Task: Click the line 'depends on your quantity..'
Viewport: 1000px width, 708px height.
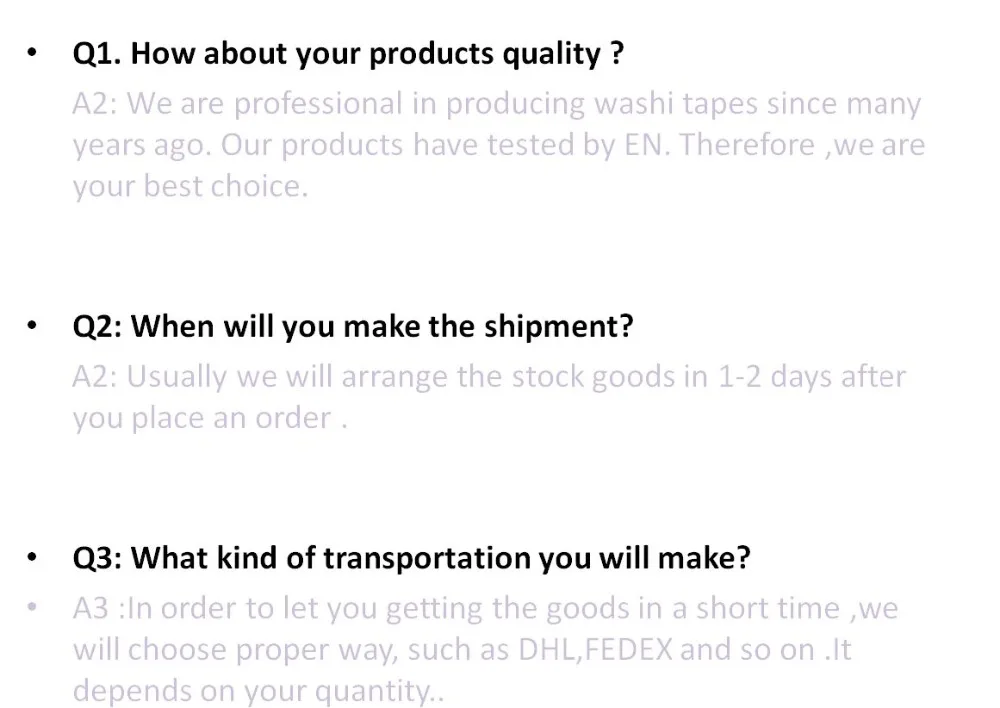Action: coord(258,691)
